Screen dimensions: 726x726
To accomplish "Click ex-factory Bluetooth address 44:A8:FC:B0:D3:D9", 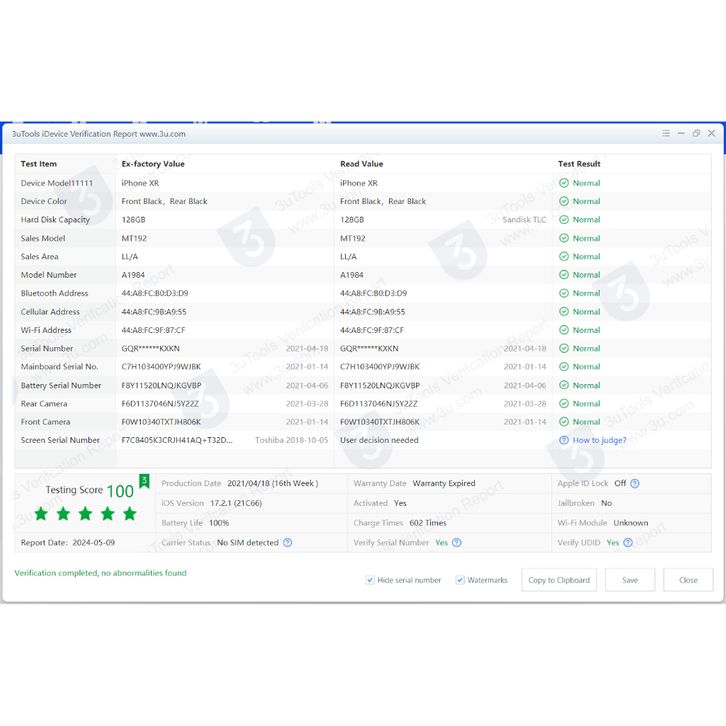I will [x=155, y=293].
